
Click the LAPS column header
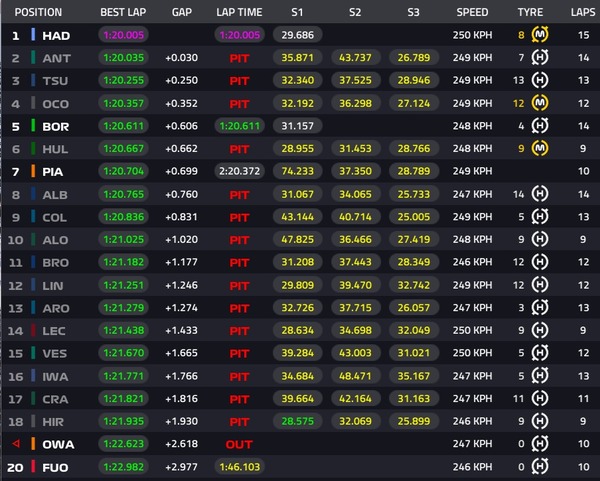pyautogui.click(x=582, y=12)
